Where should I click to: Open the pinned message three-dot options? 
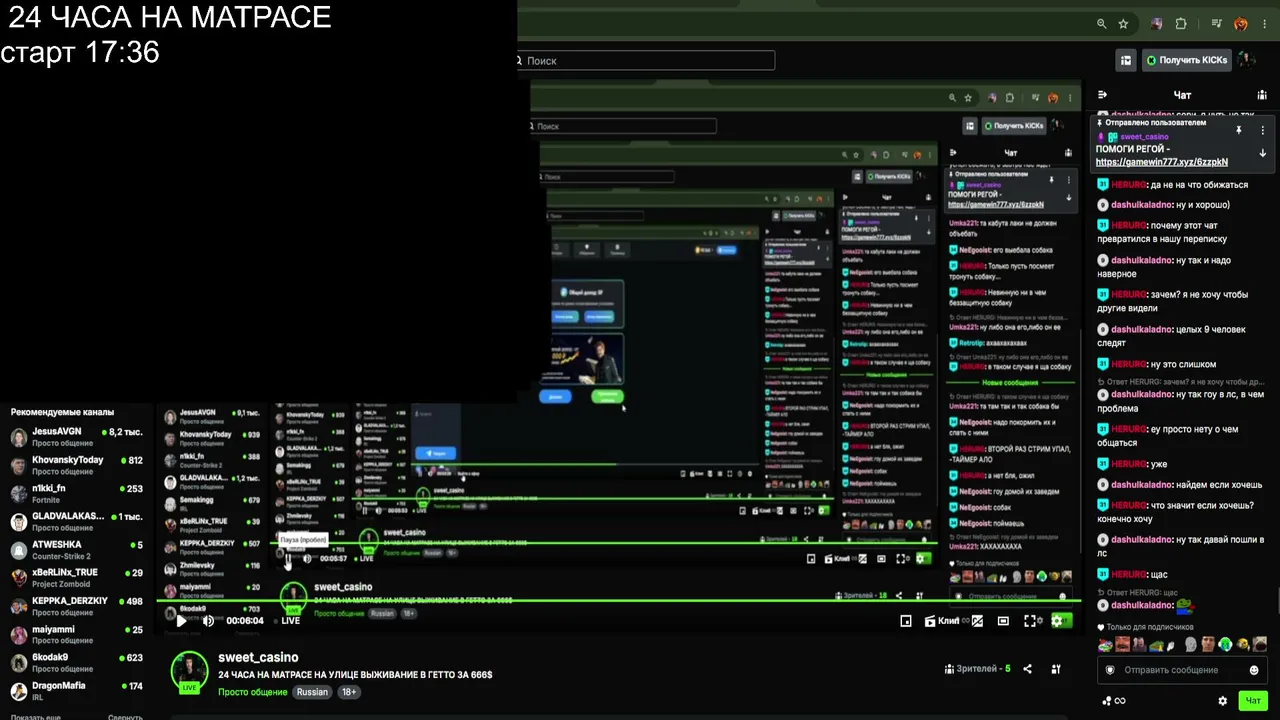coord(1262,130)
